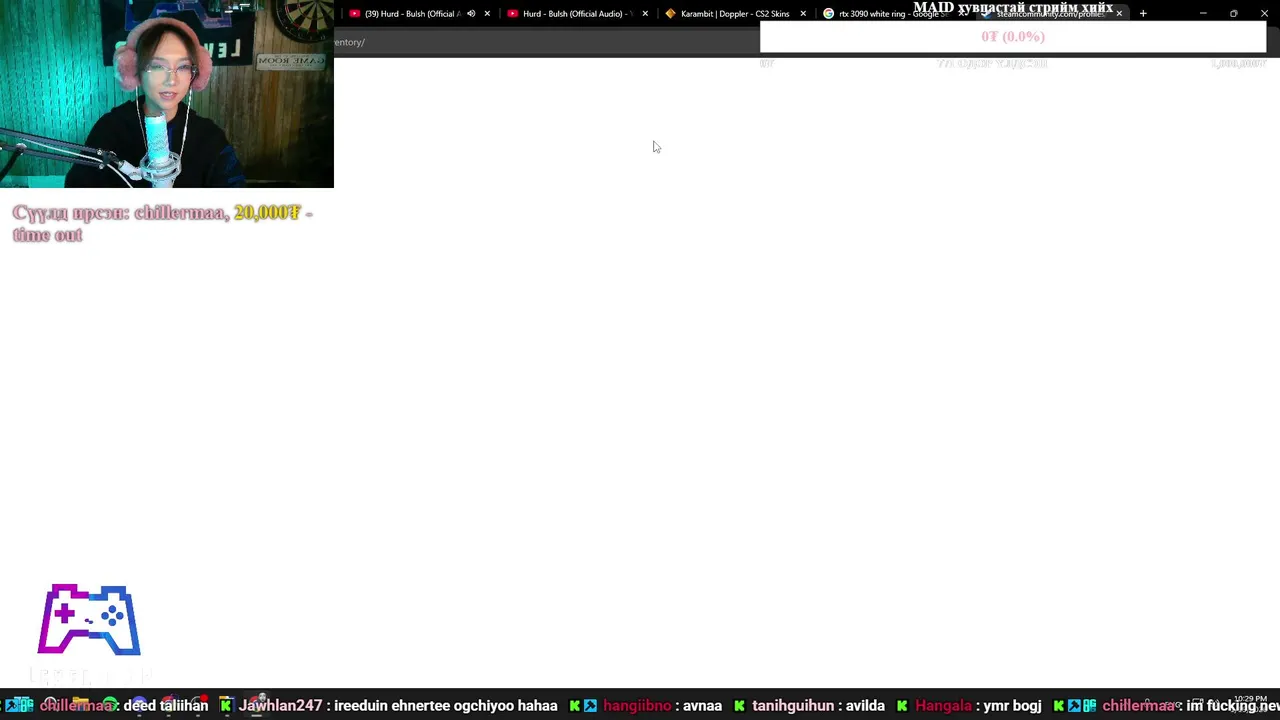
Task: Close the steamcommunity.com tab
Action: pyautogui.click(x=1119, y=14)
